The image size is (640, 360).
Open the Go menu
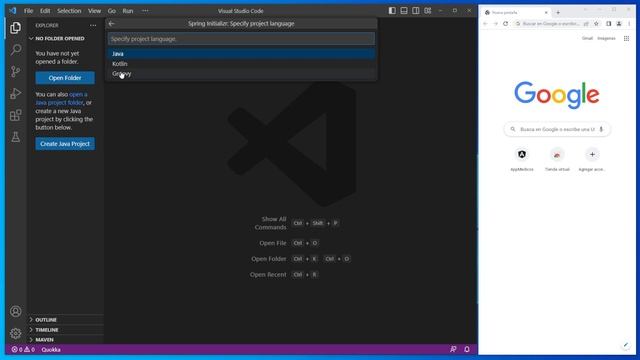coord(112,11)
